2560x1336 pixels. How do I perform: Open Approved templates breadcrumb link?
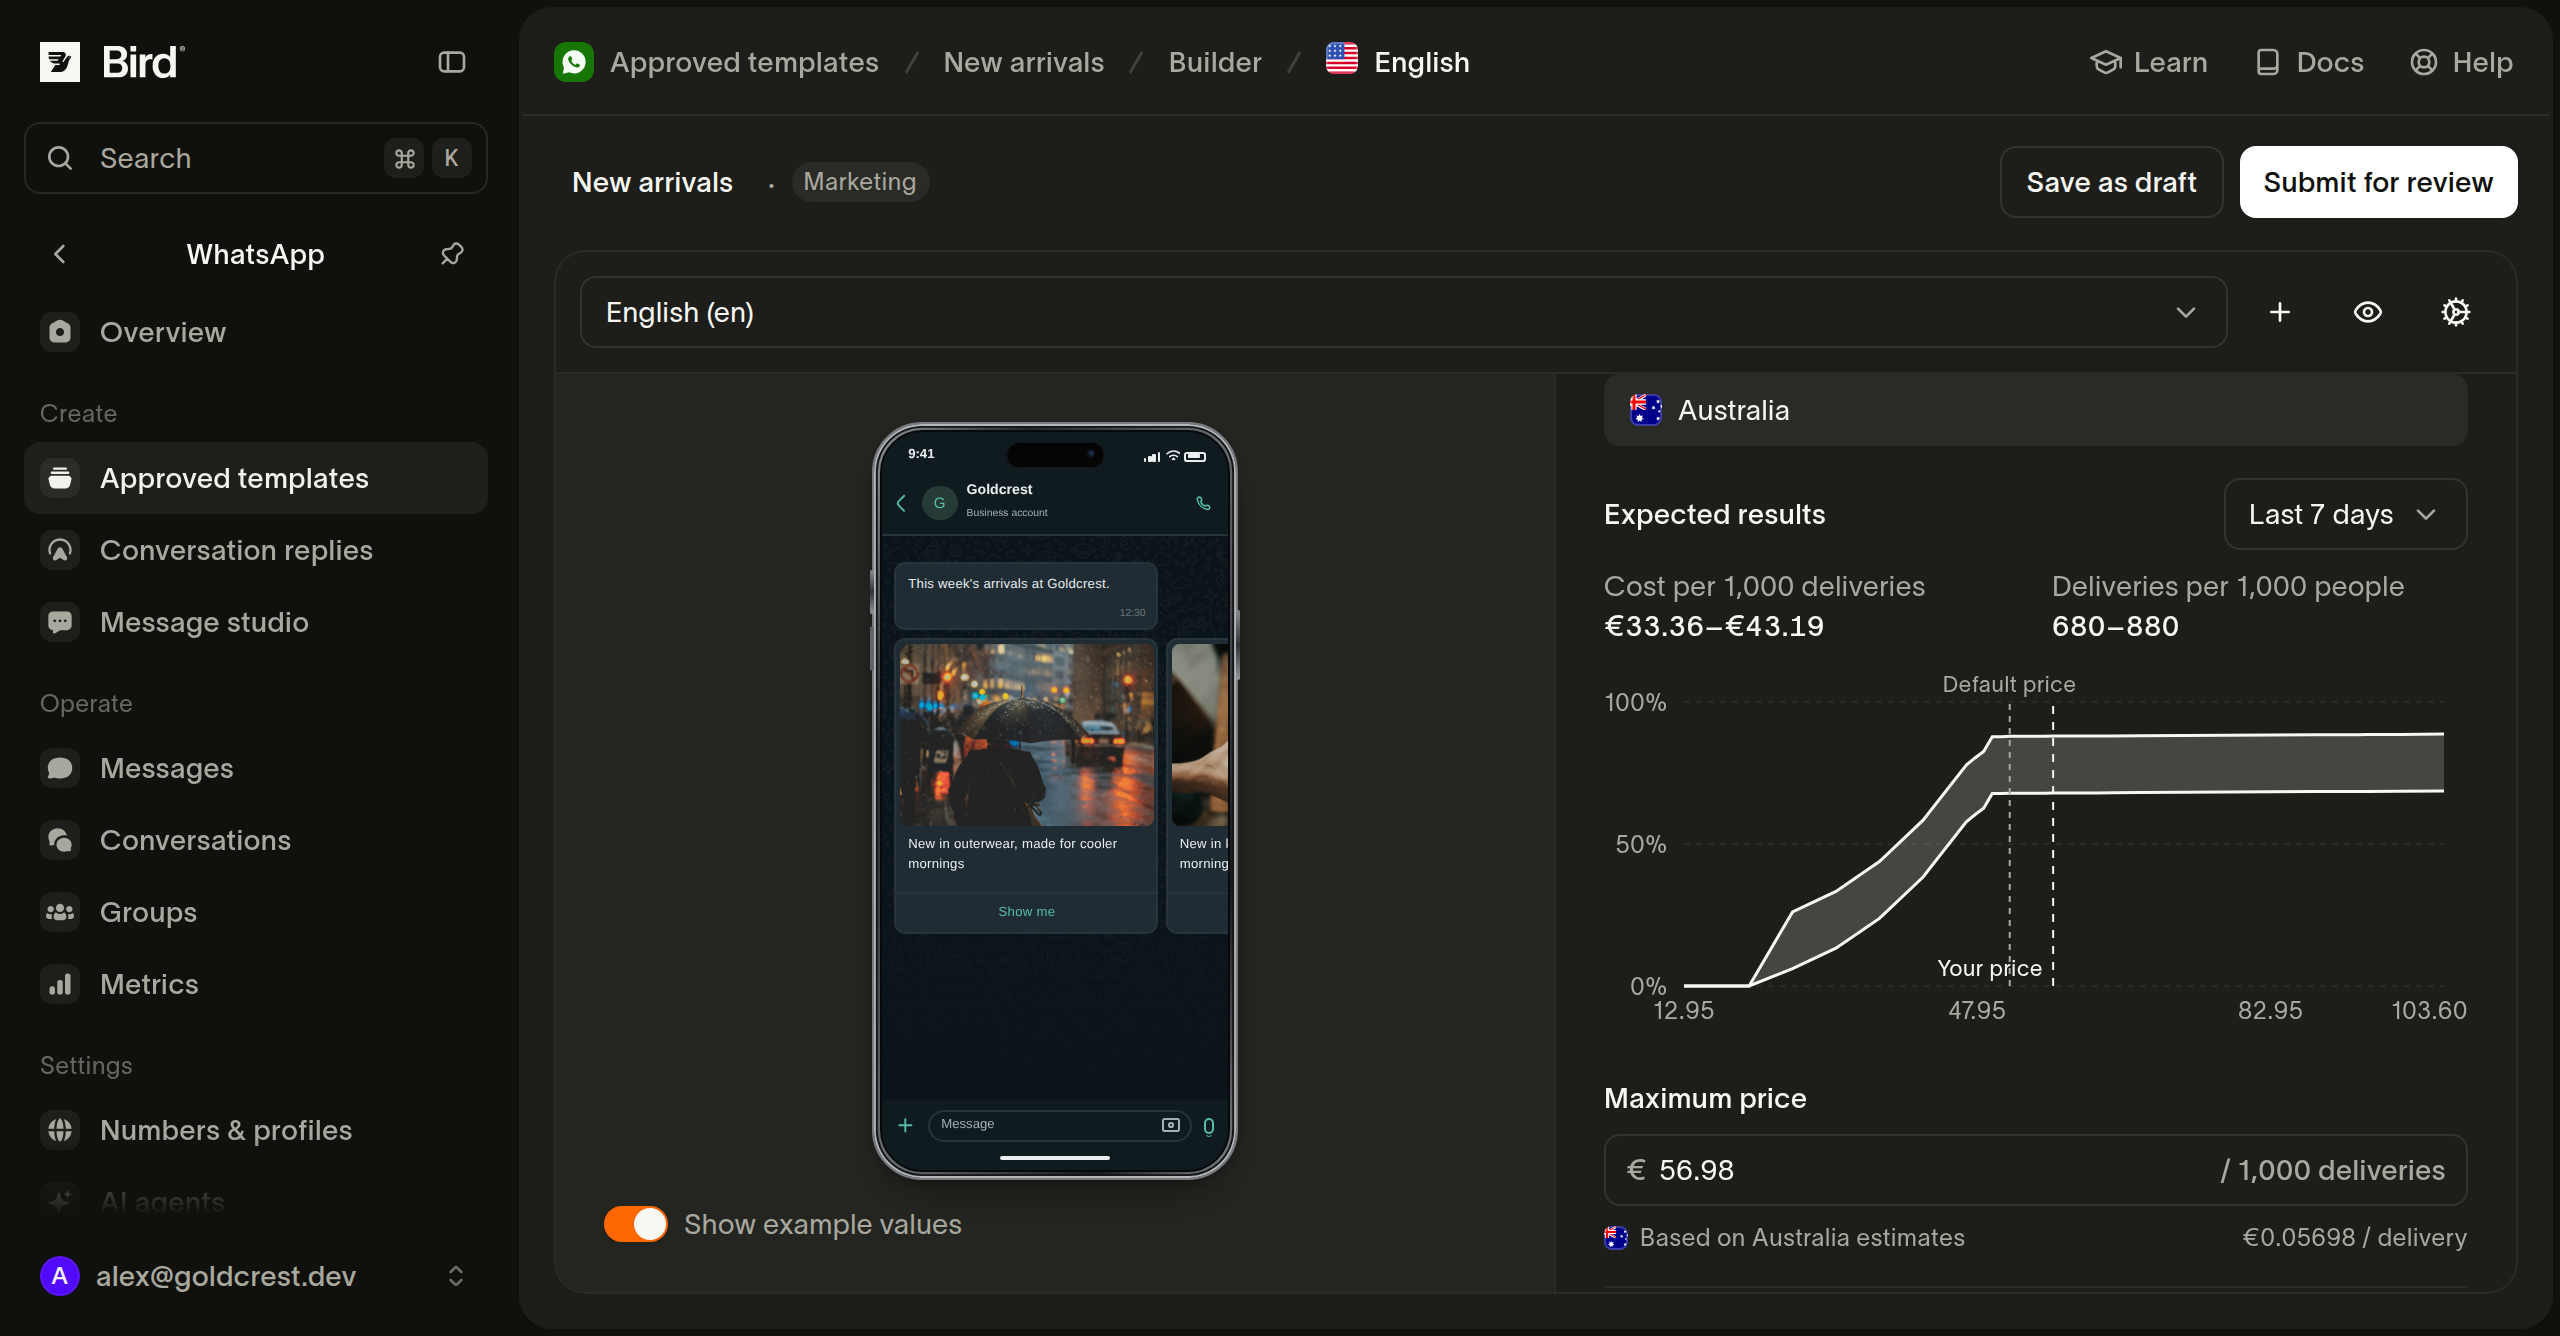point(744,62)
